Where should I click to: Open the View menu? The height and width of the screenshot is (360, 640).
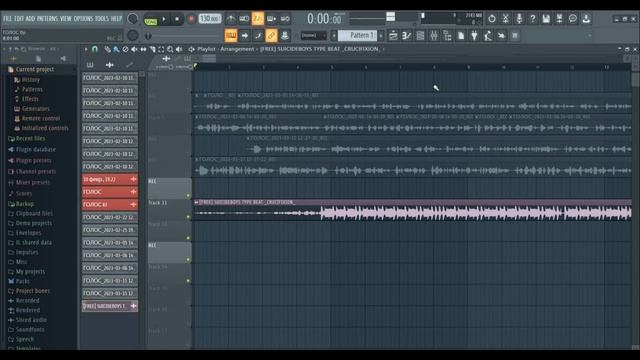[x=66, y=19]
